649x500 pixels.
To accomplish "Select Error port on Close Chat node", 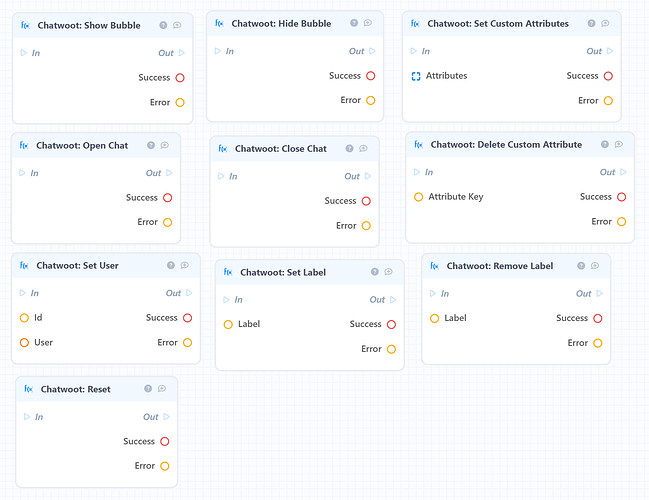I will [366, 226].
